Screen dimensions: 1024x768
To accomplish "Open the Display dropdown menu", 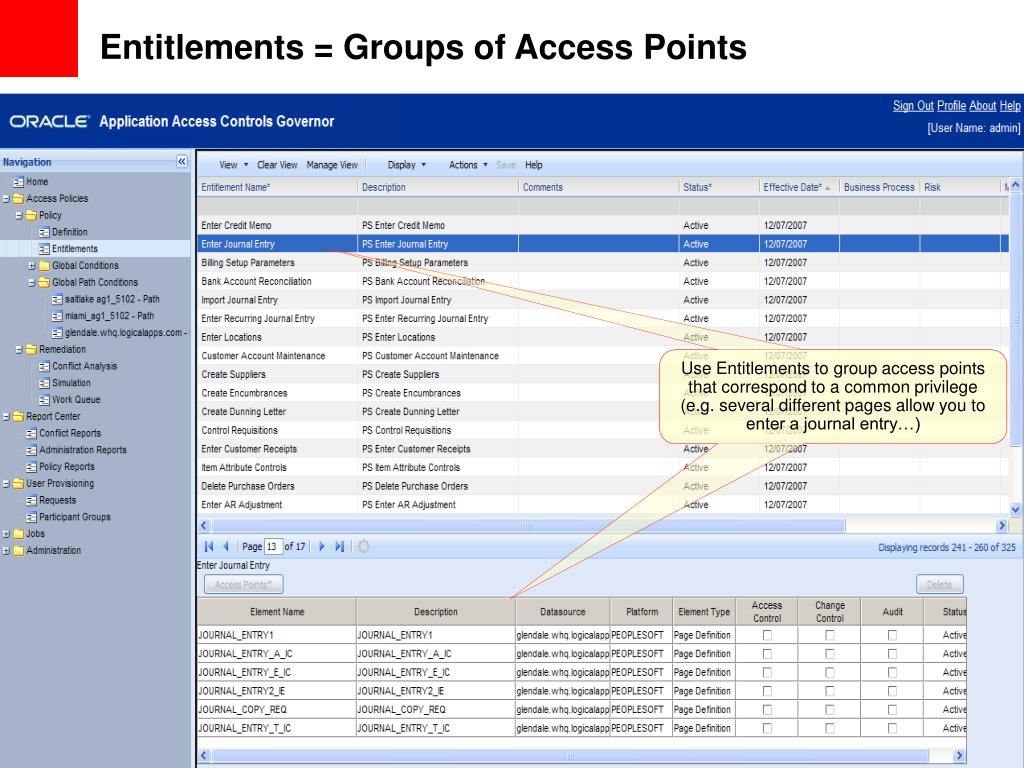I will coord(407,165).
